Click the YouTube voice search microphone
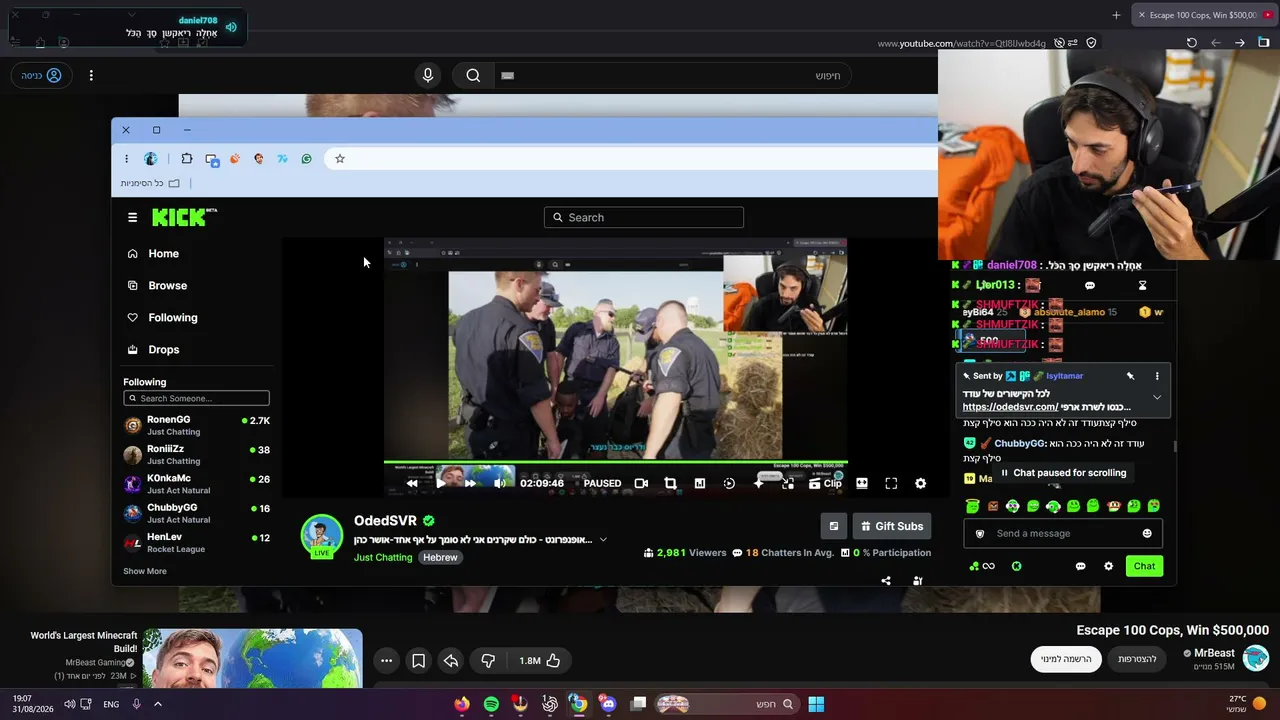 point(428,75)
